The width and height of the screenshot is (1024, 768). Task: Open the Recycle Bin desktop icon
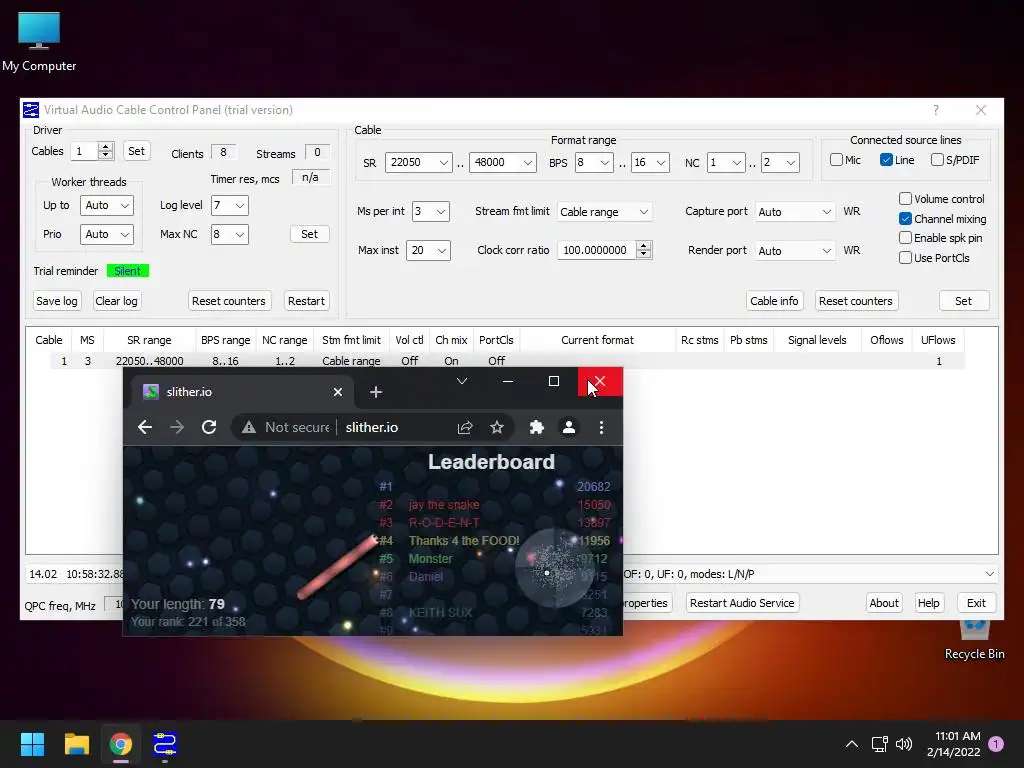tap(974, 641)
